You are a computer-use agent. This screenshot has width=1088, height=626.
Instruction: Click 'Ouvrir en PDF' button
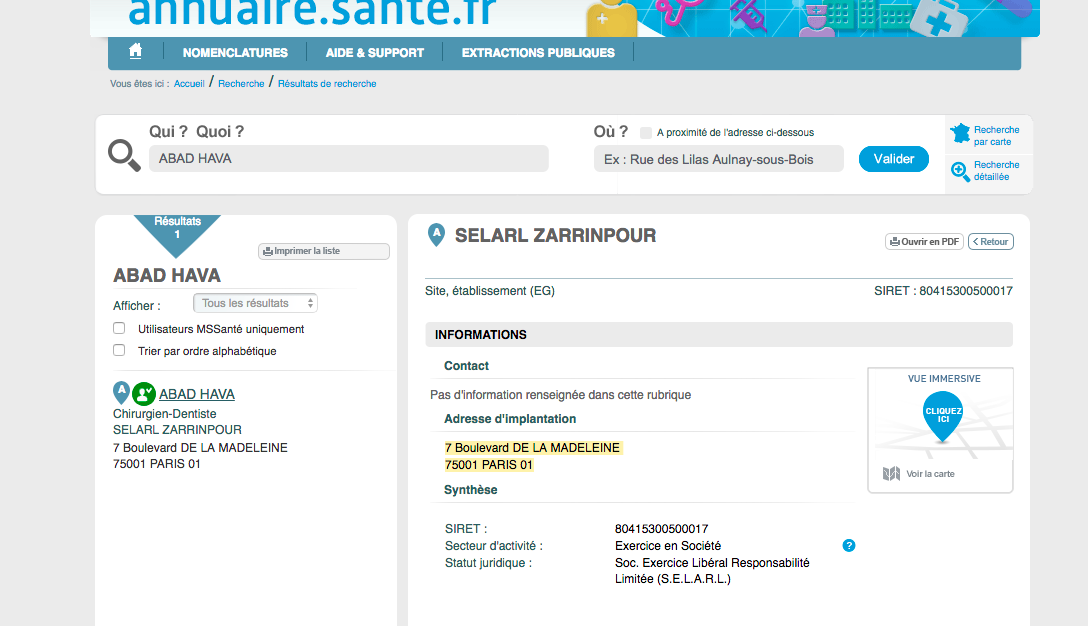924,242
